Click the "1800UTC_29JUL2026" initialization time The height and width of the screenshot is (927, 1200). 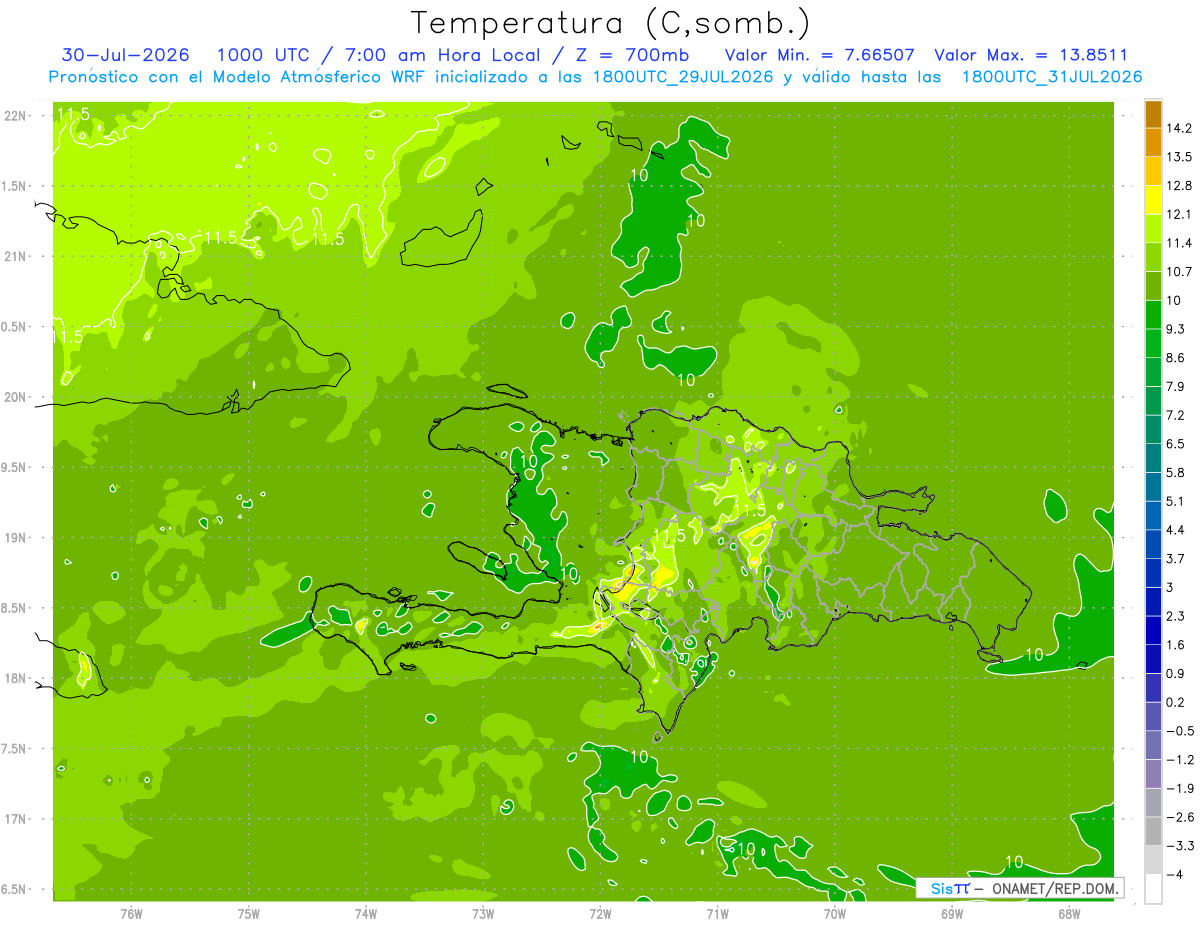click(683, 77)
